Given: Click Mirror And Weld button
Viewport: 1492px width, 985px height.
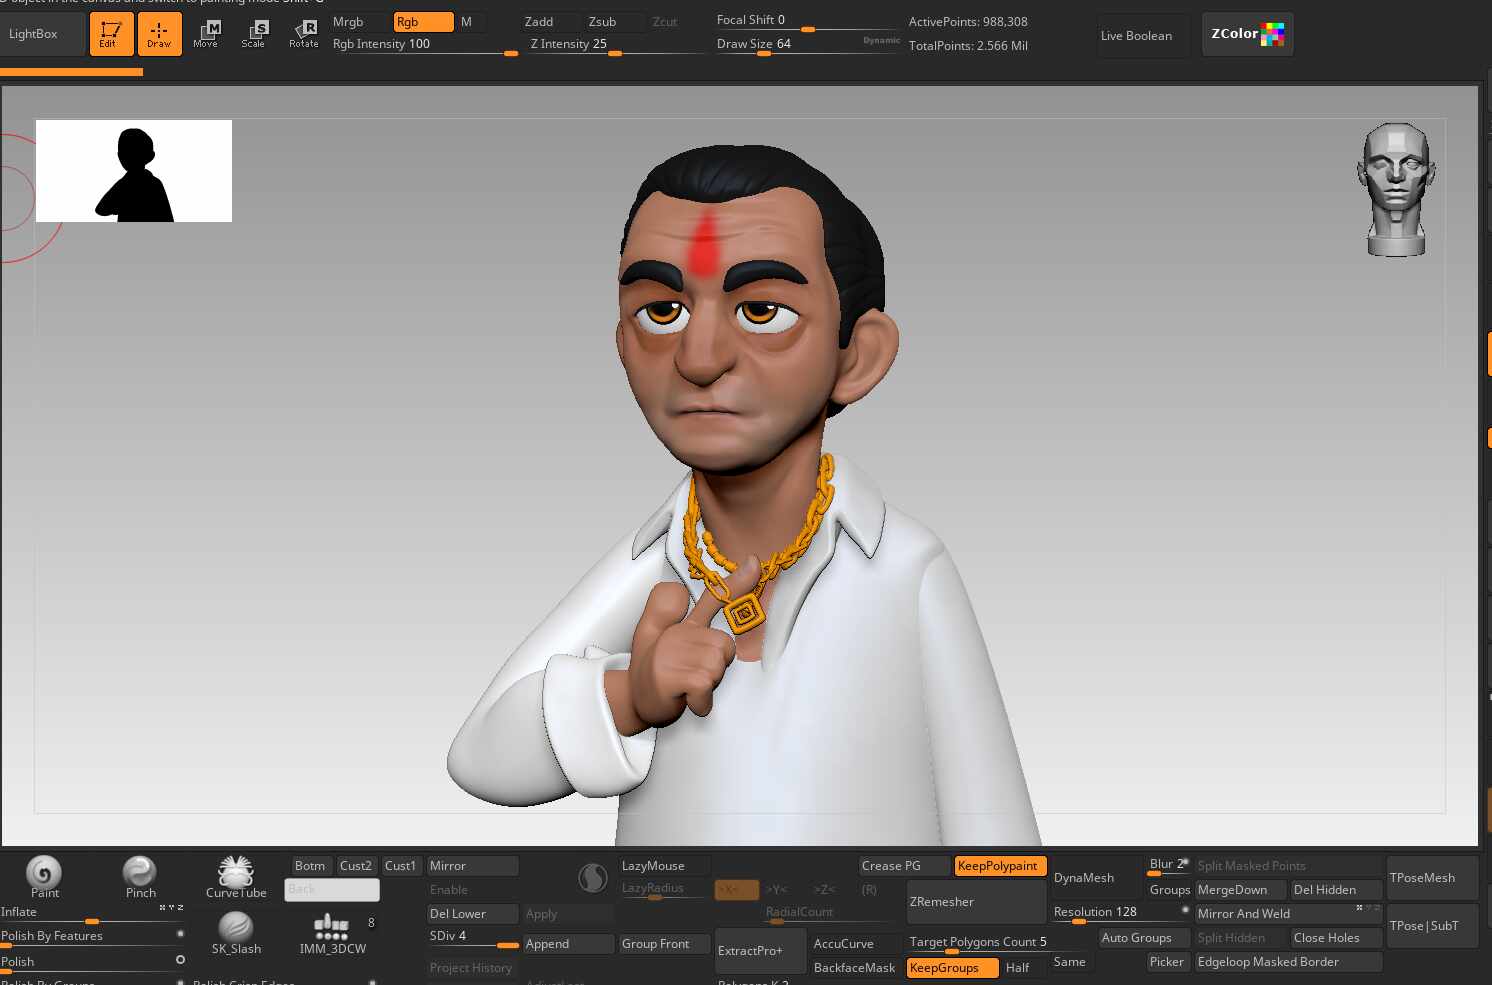Looking at the screenshot, I should click(x=1288, y=914).
